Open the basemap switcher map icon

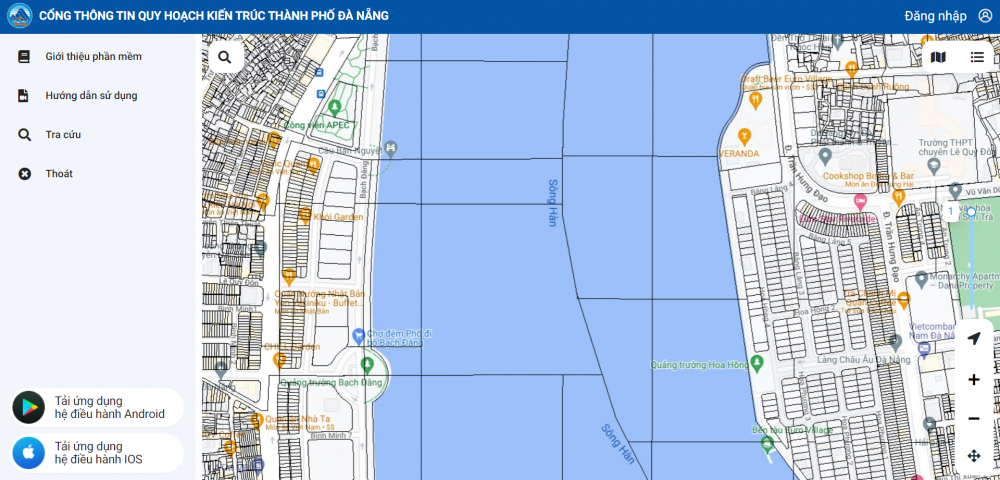click(x=938, y=57)
